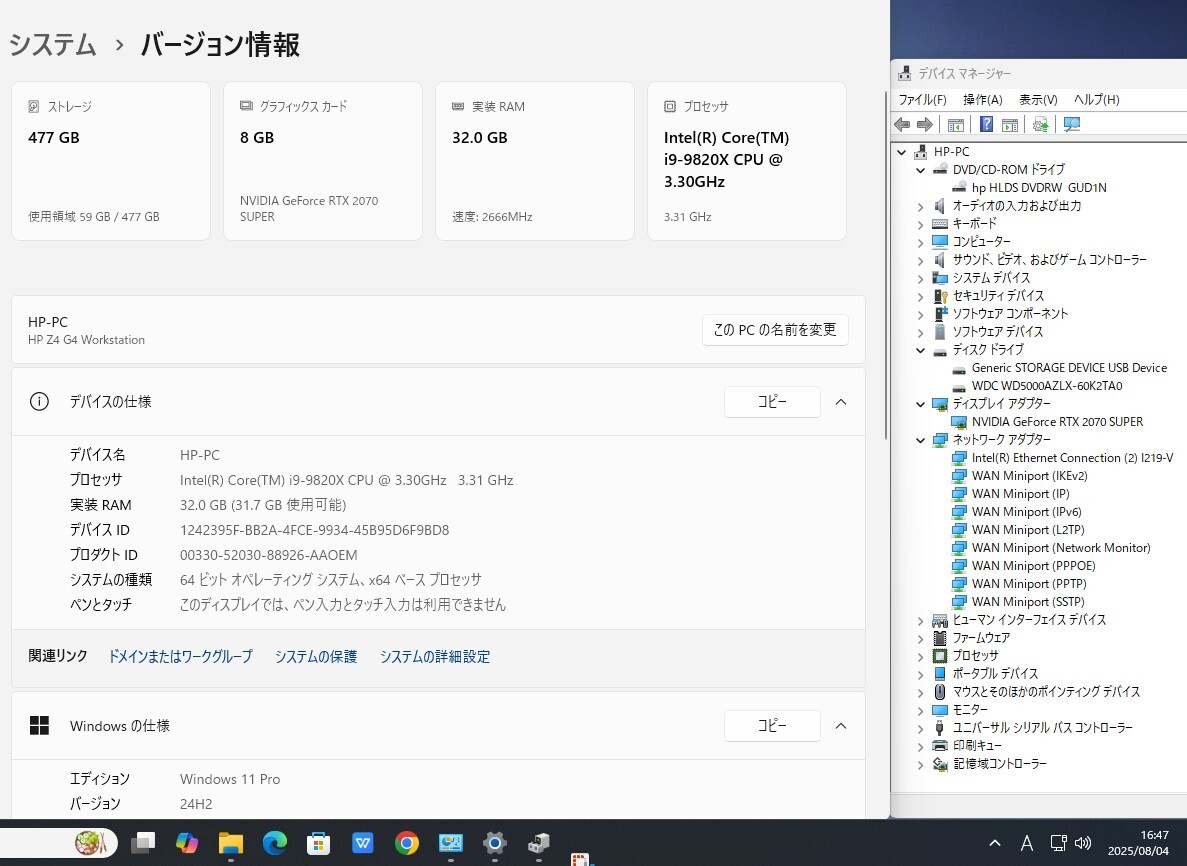The width and height of the screenshot is (1187, 866).
Task: Select the WAN Miniport (IPv6) adapter
Action: (x=1027, y=512)
